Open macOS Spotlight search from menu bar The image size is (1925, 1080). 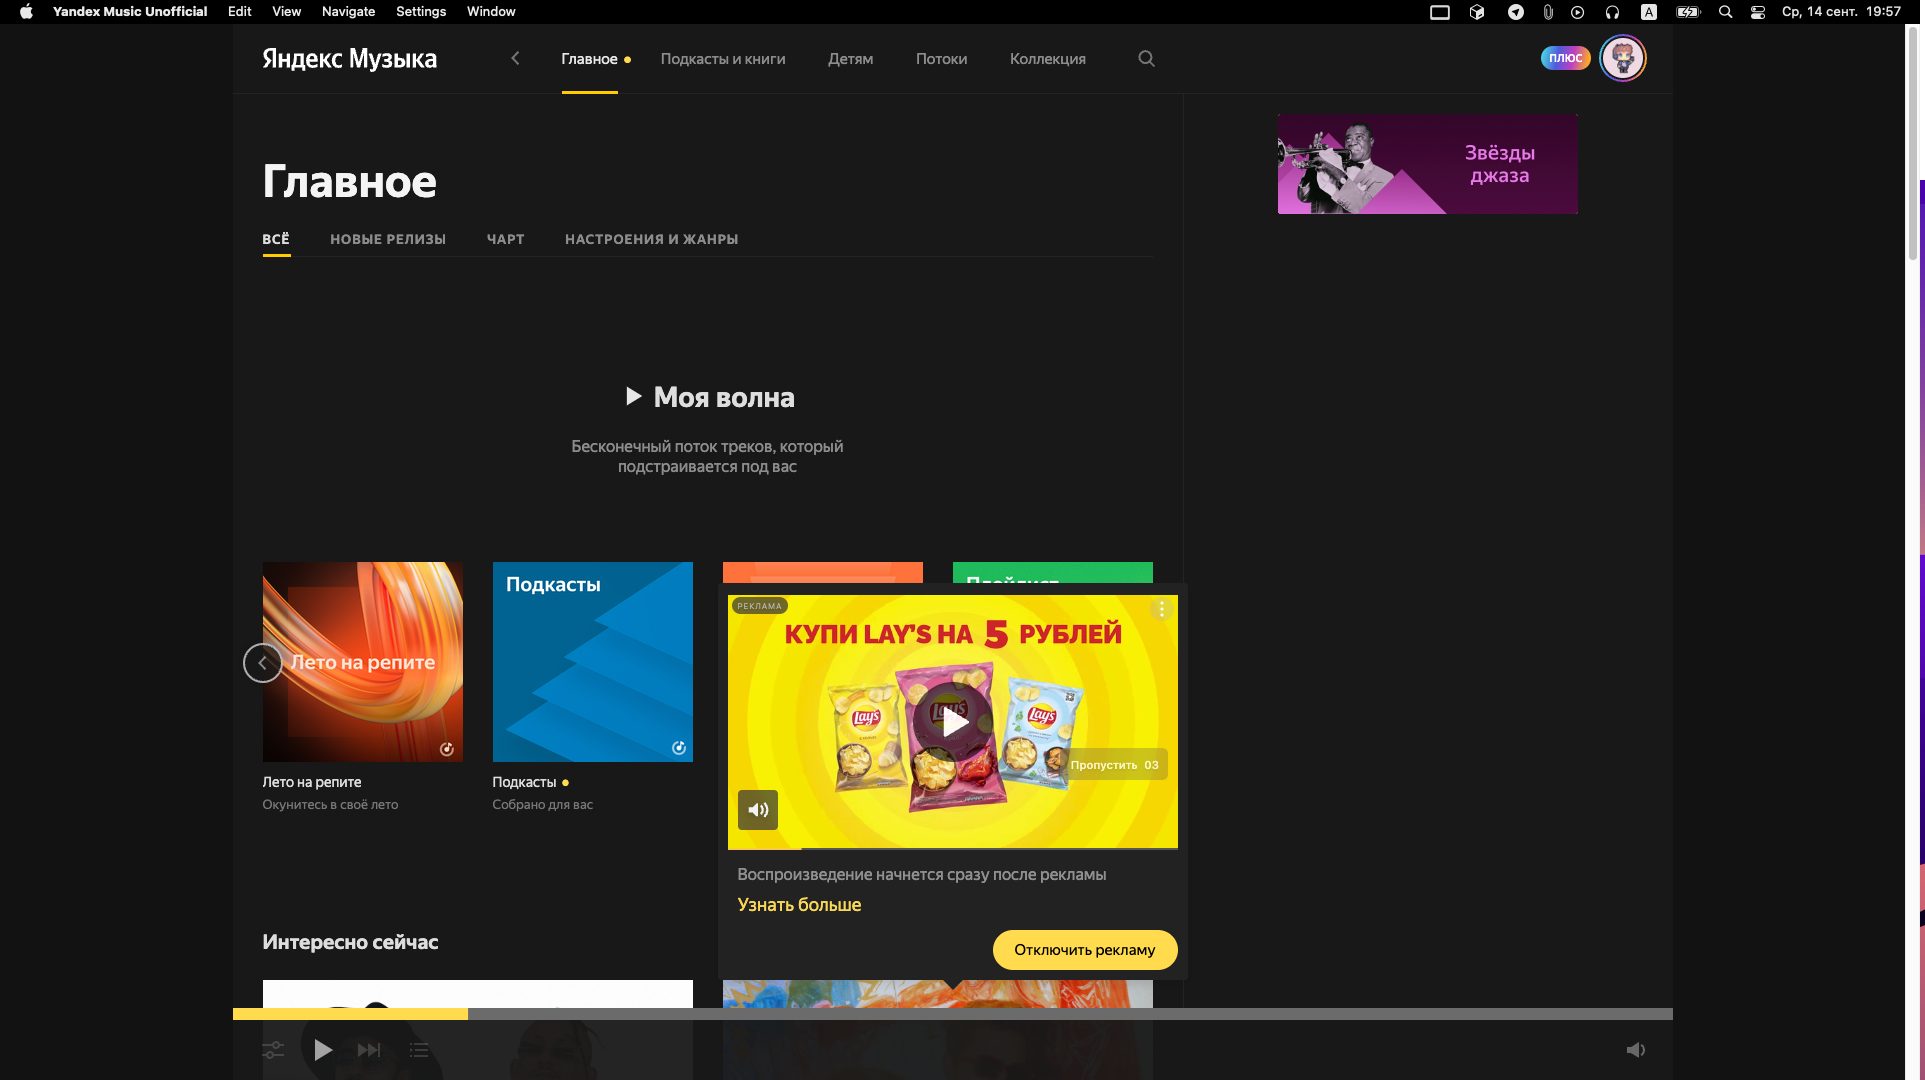[1725, 12]
